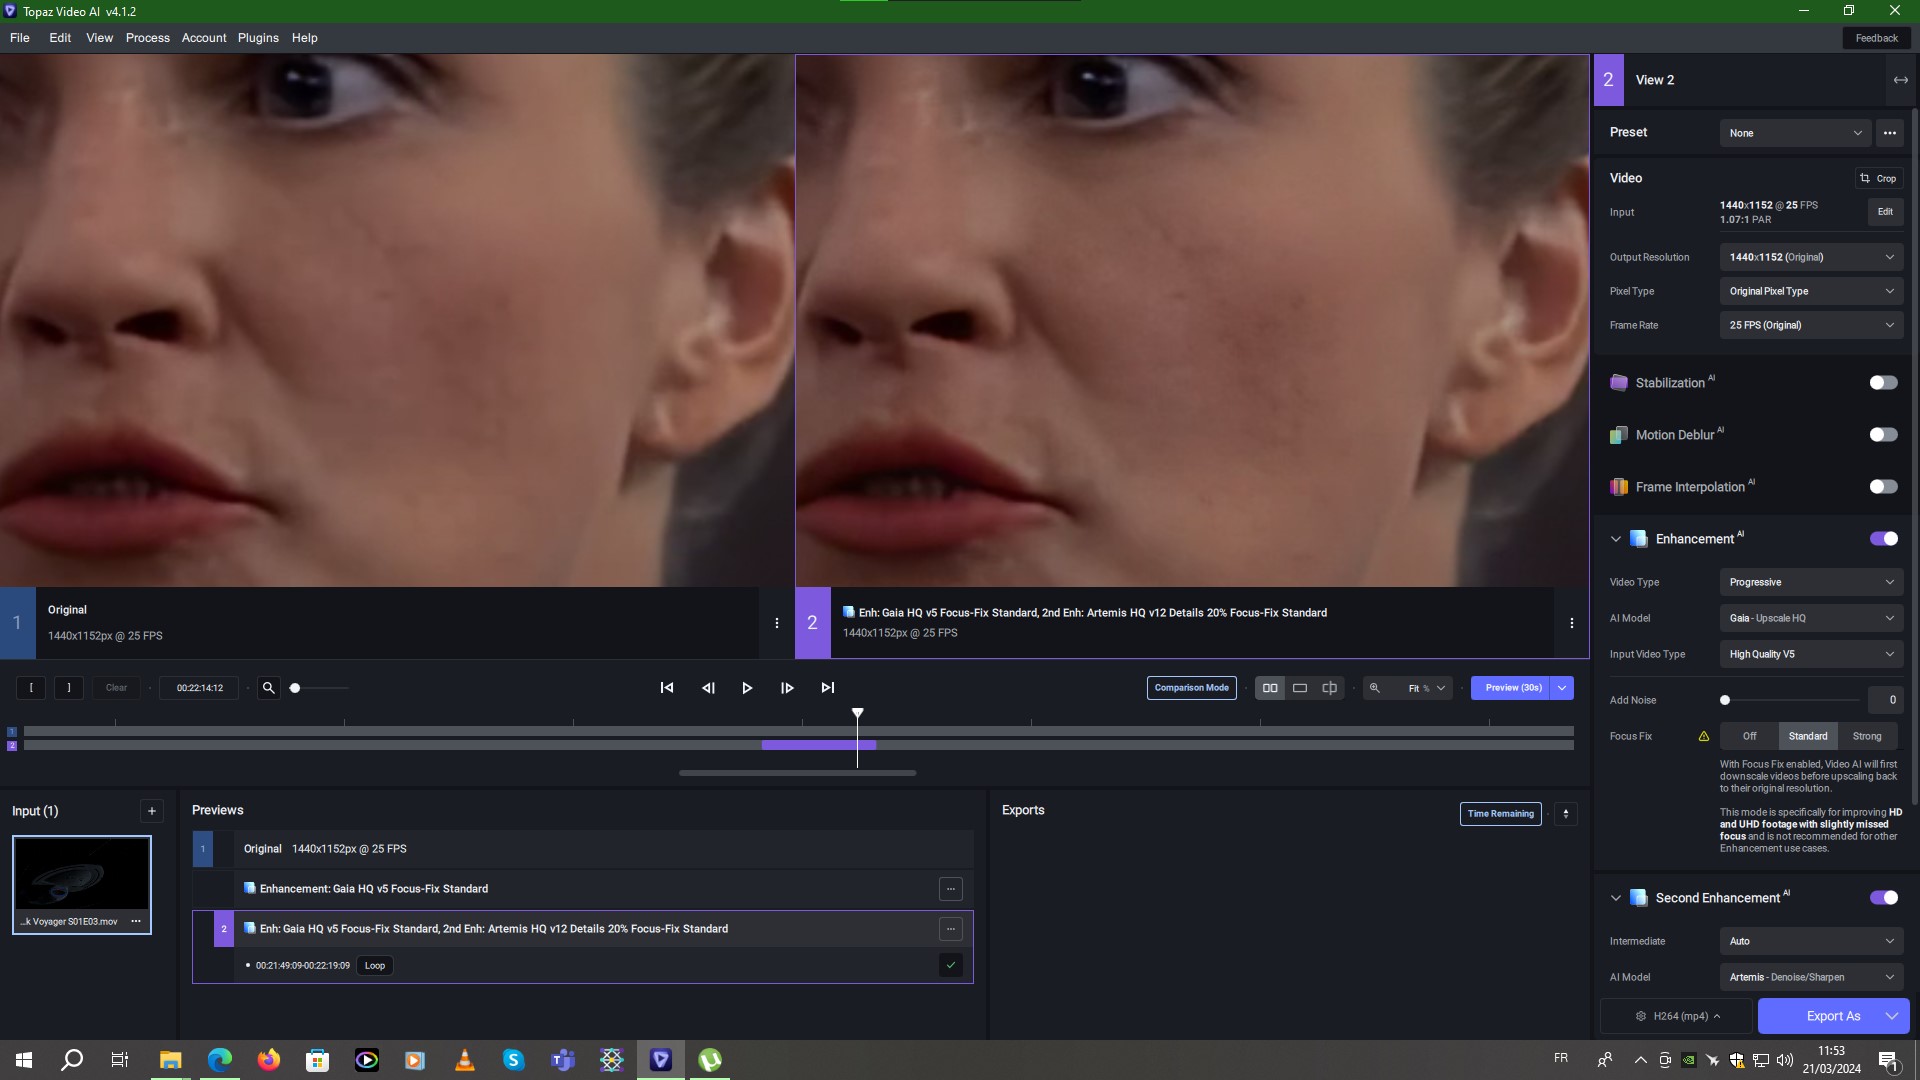Open the Process menu

click(147, 38)
